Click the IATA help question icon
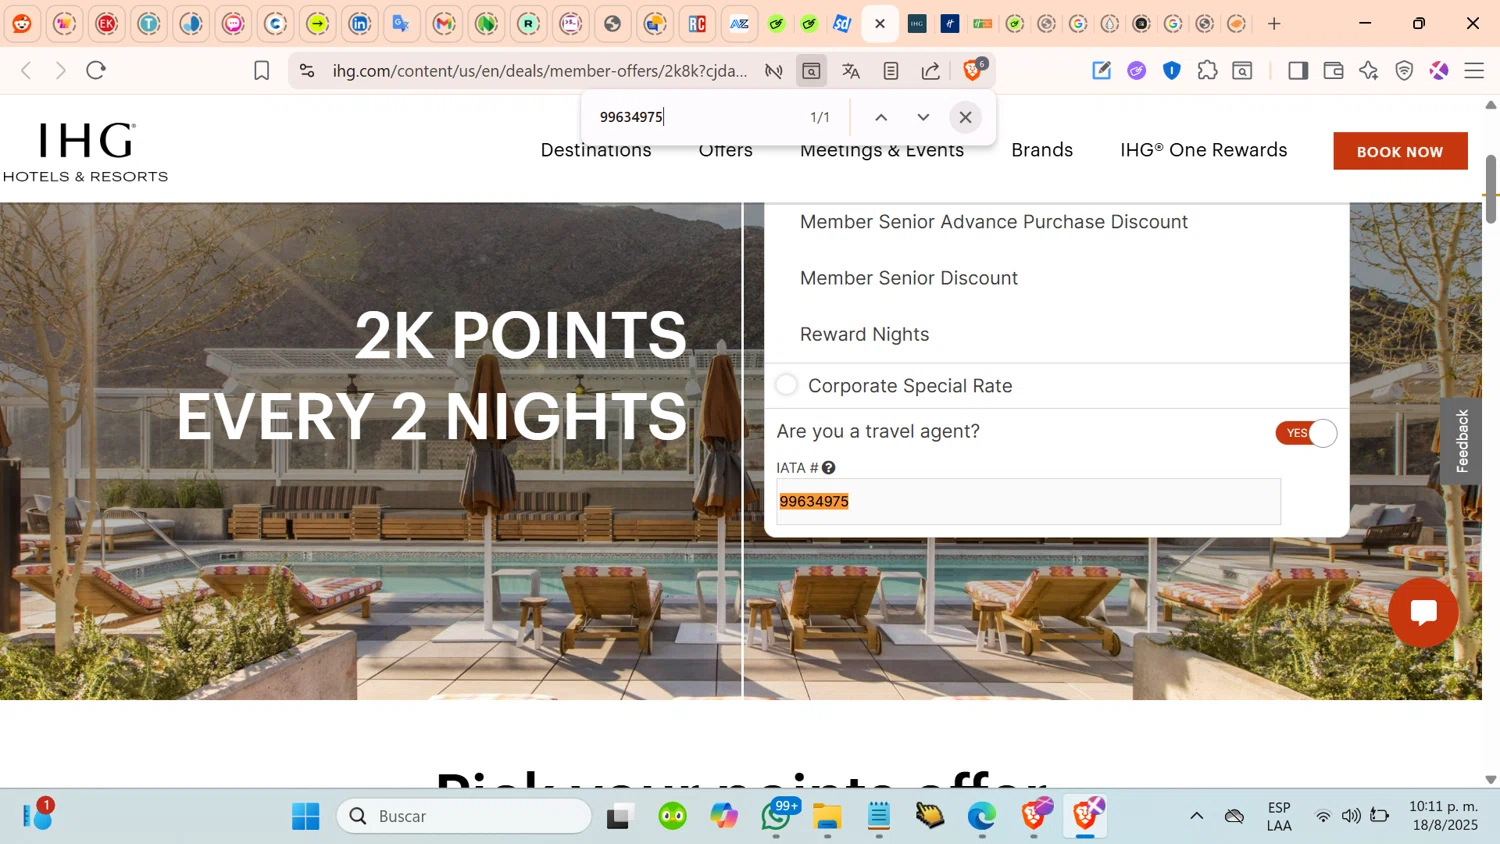This screenshot has width=1500, height=844. [829, 467]
